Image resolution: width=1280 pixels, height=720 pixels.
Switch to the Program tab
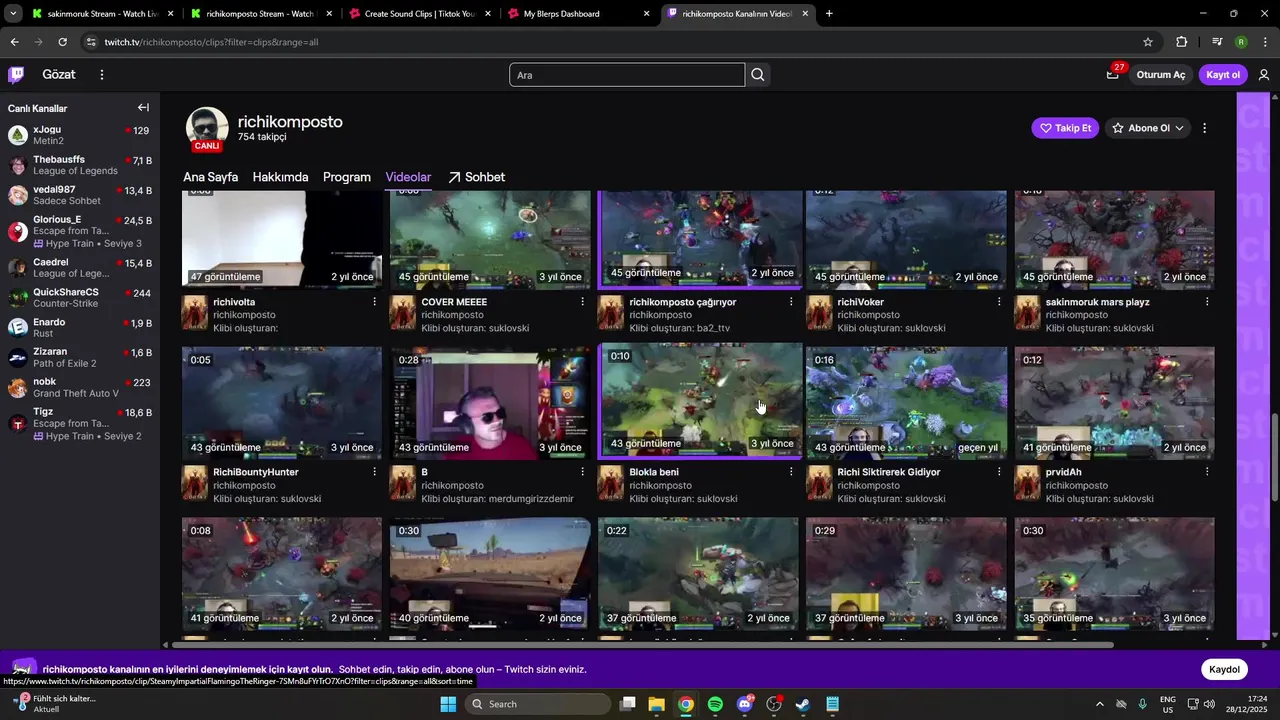[347, 177]
